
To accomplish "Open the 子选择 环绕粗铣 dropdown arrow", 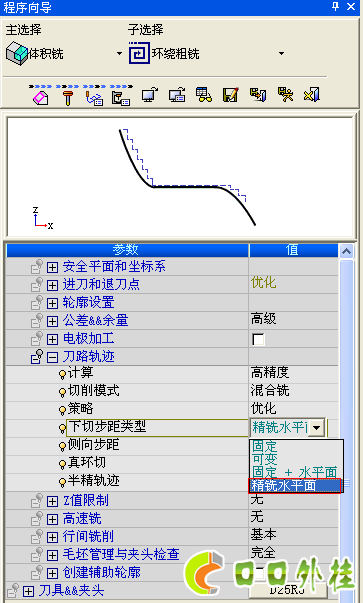I will pyautogui.click(x=282, y=53).
